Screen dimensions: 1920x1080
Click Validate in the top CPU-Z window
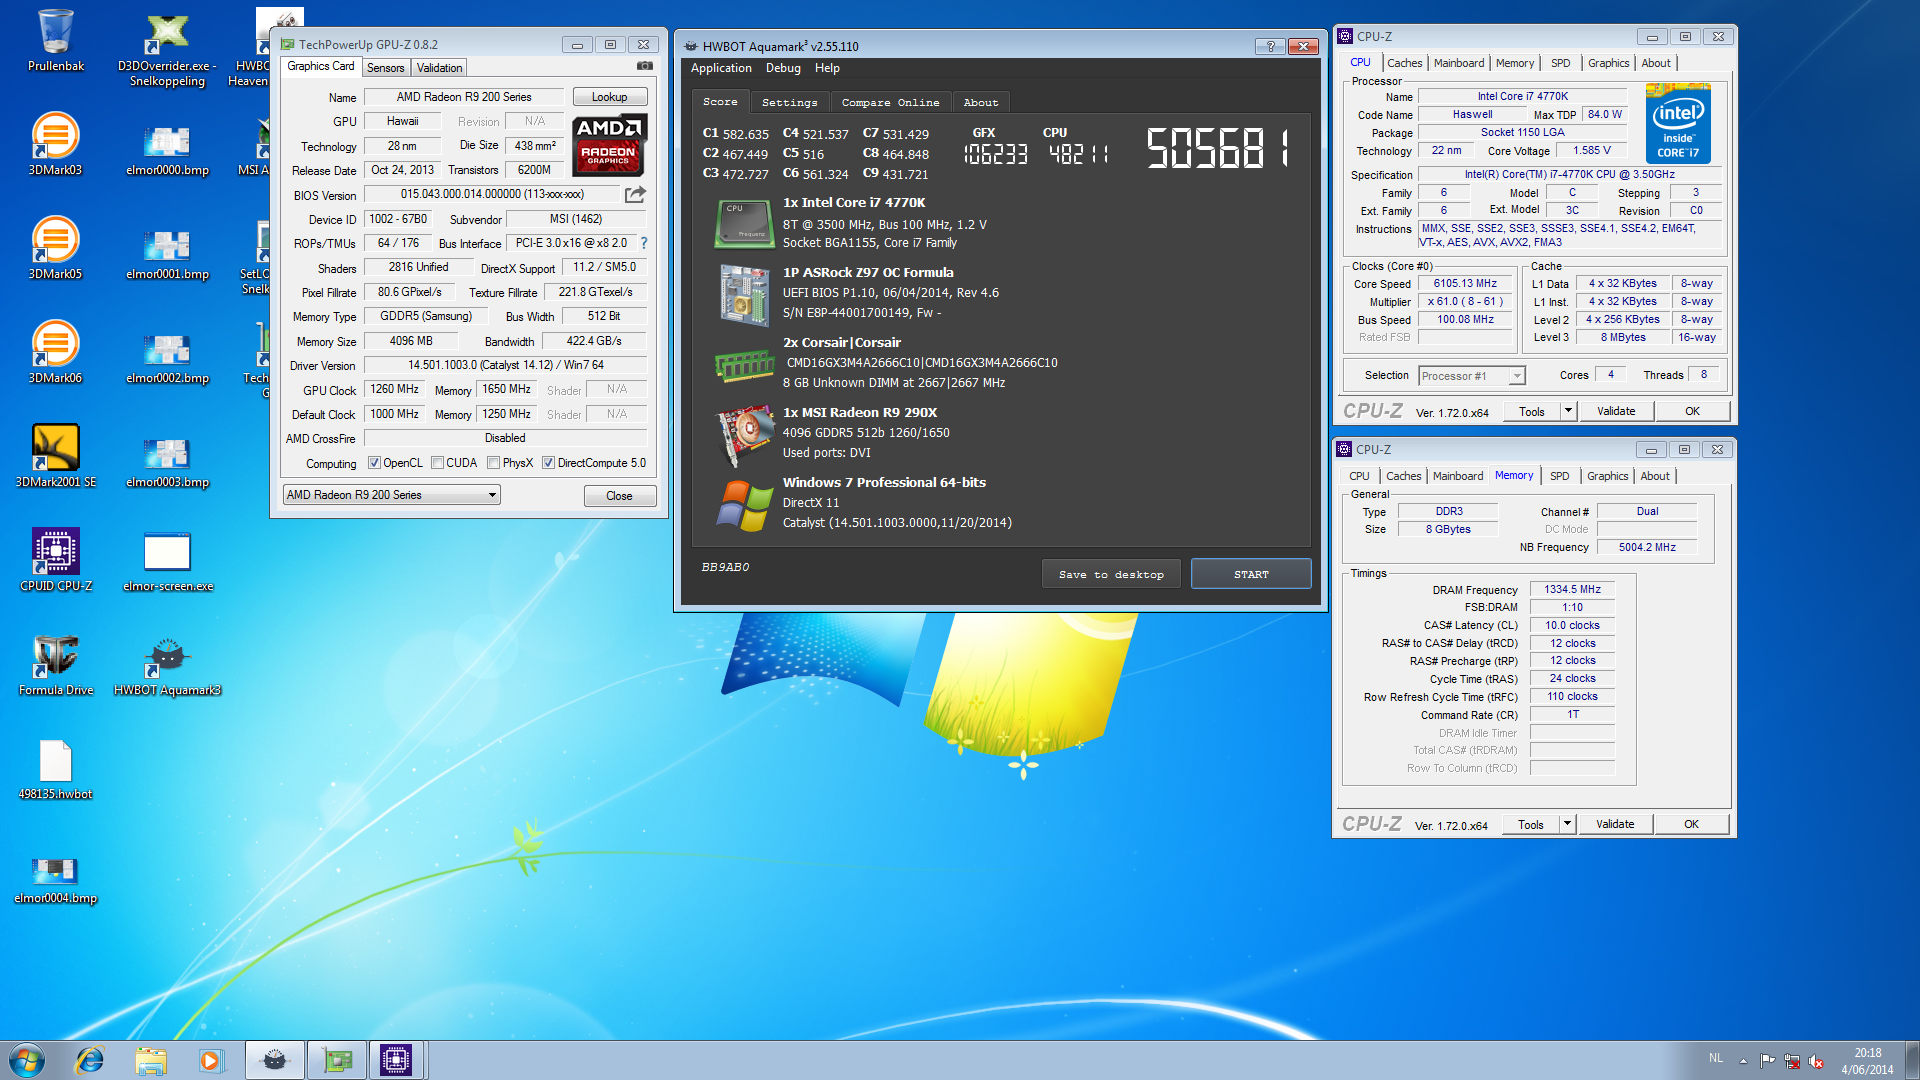pos(1616,411)
